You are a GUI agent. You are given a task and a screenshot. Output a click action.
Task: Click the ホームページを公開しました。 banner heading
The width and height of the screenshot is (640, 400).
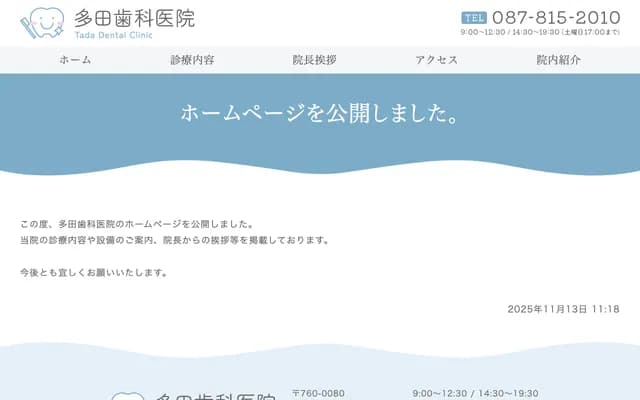click(x=320, y=113)
